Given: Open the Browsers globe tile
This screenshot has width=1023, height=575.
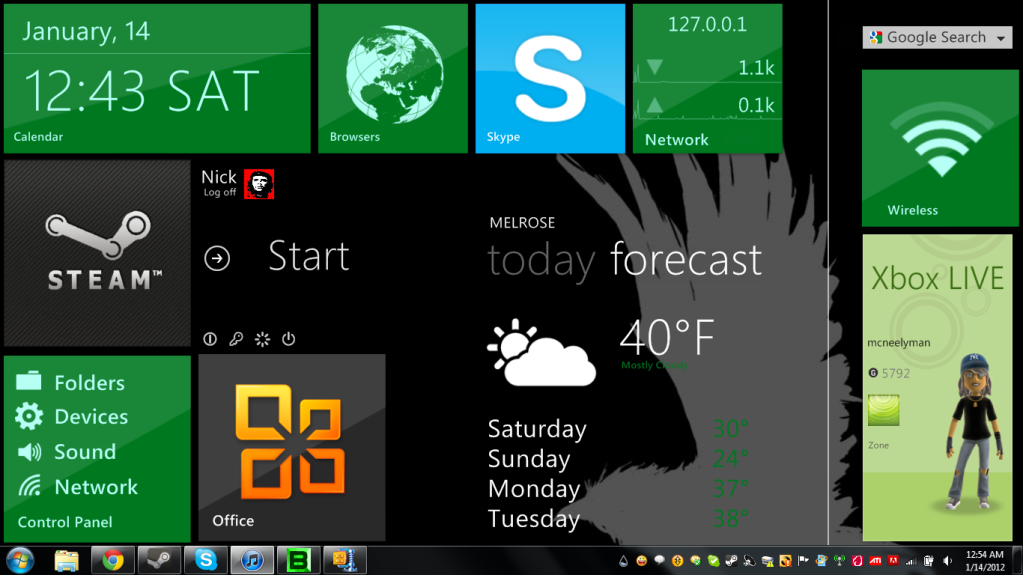Looking at the screenshot, I should click(393, 78).
